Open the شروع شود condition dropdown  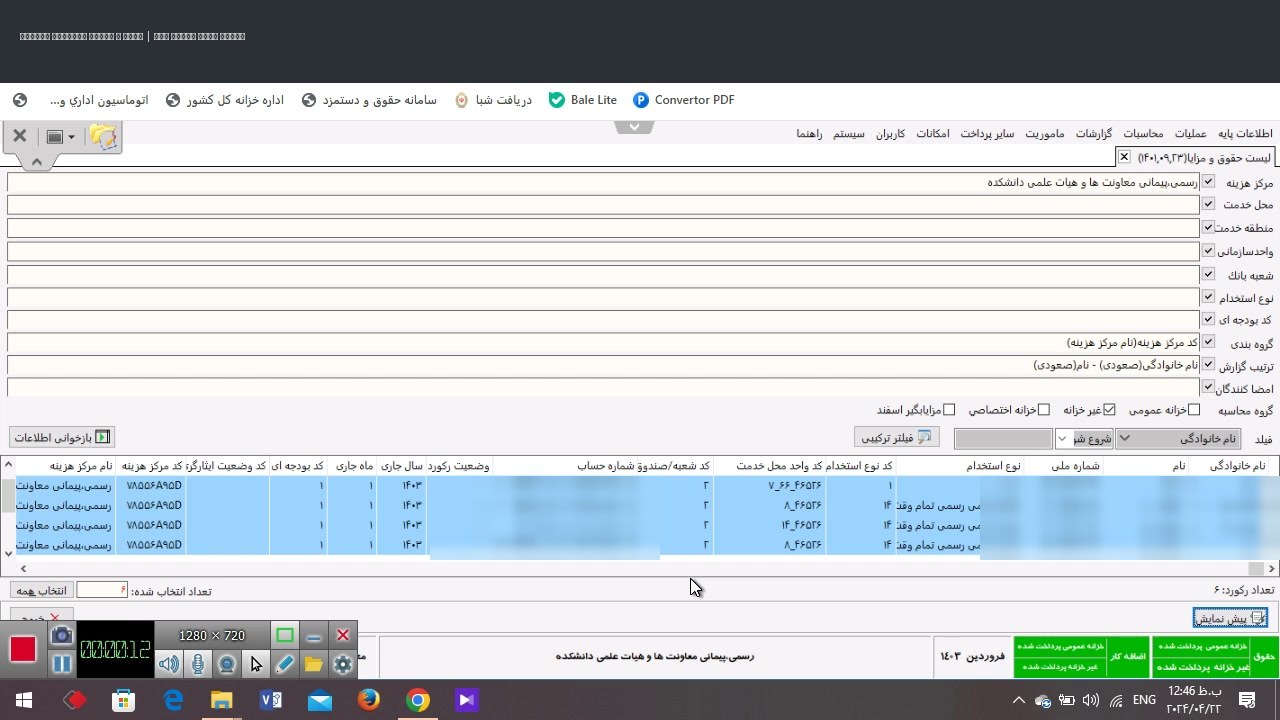(1084, 439)
